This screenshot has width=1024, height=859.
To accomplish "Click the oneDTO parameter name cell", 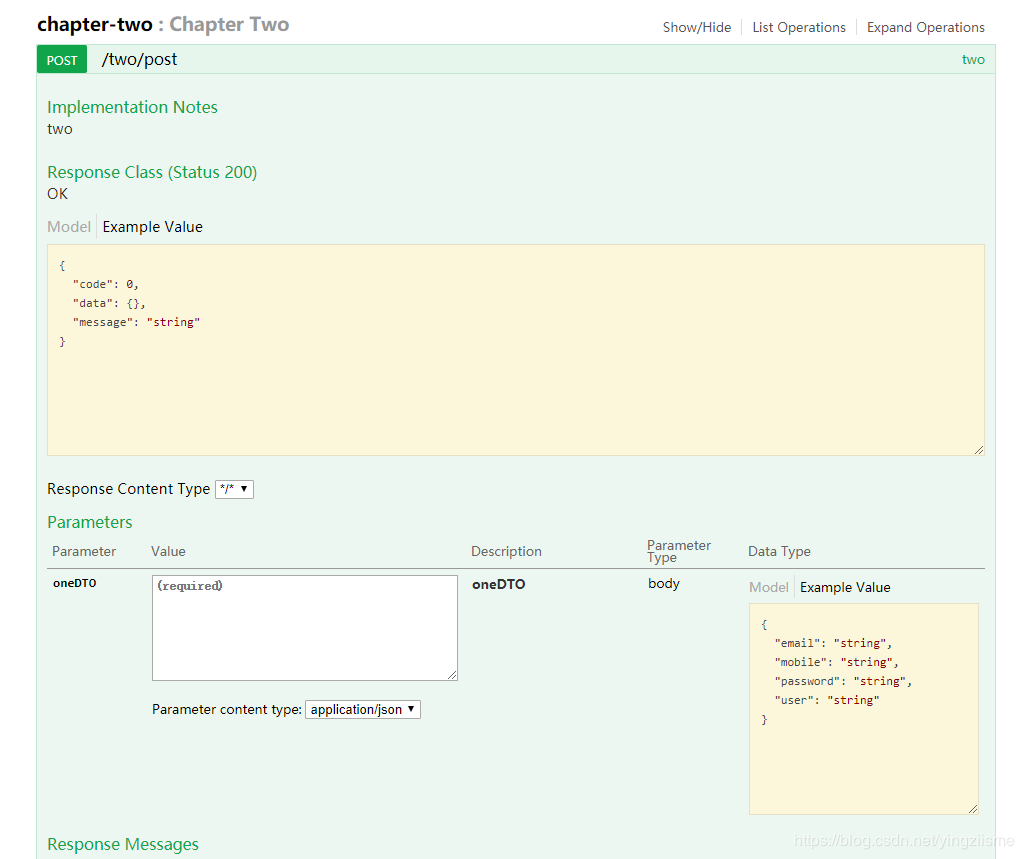I will 74,583.
